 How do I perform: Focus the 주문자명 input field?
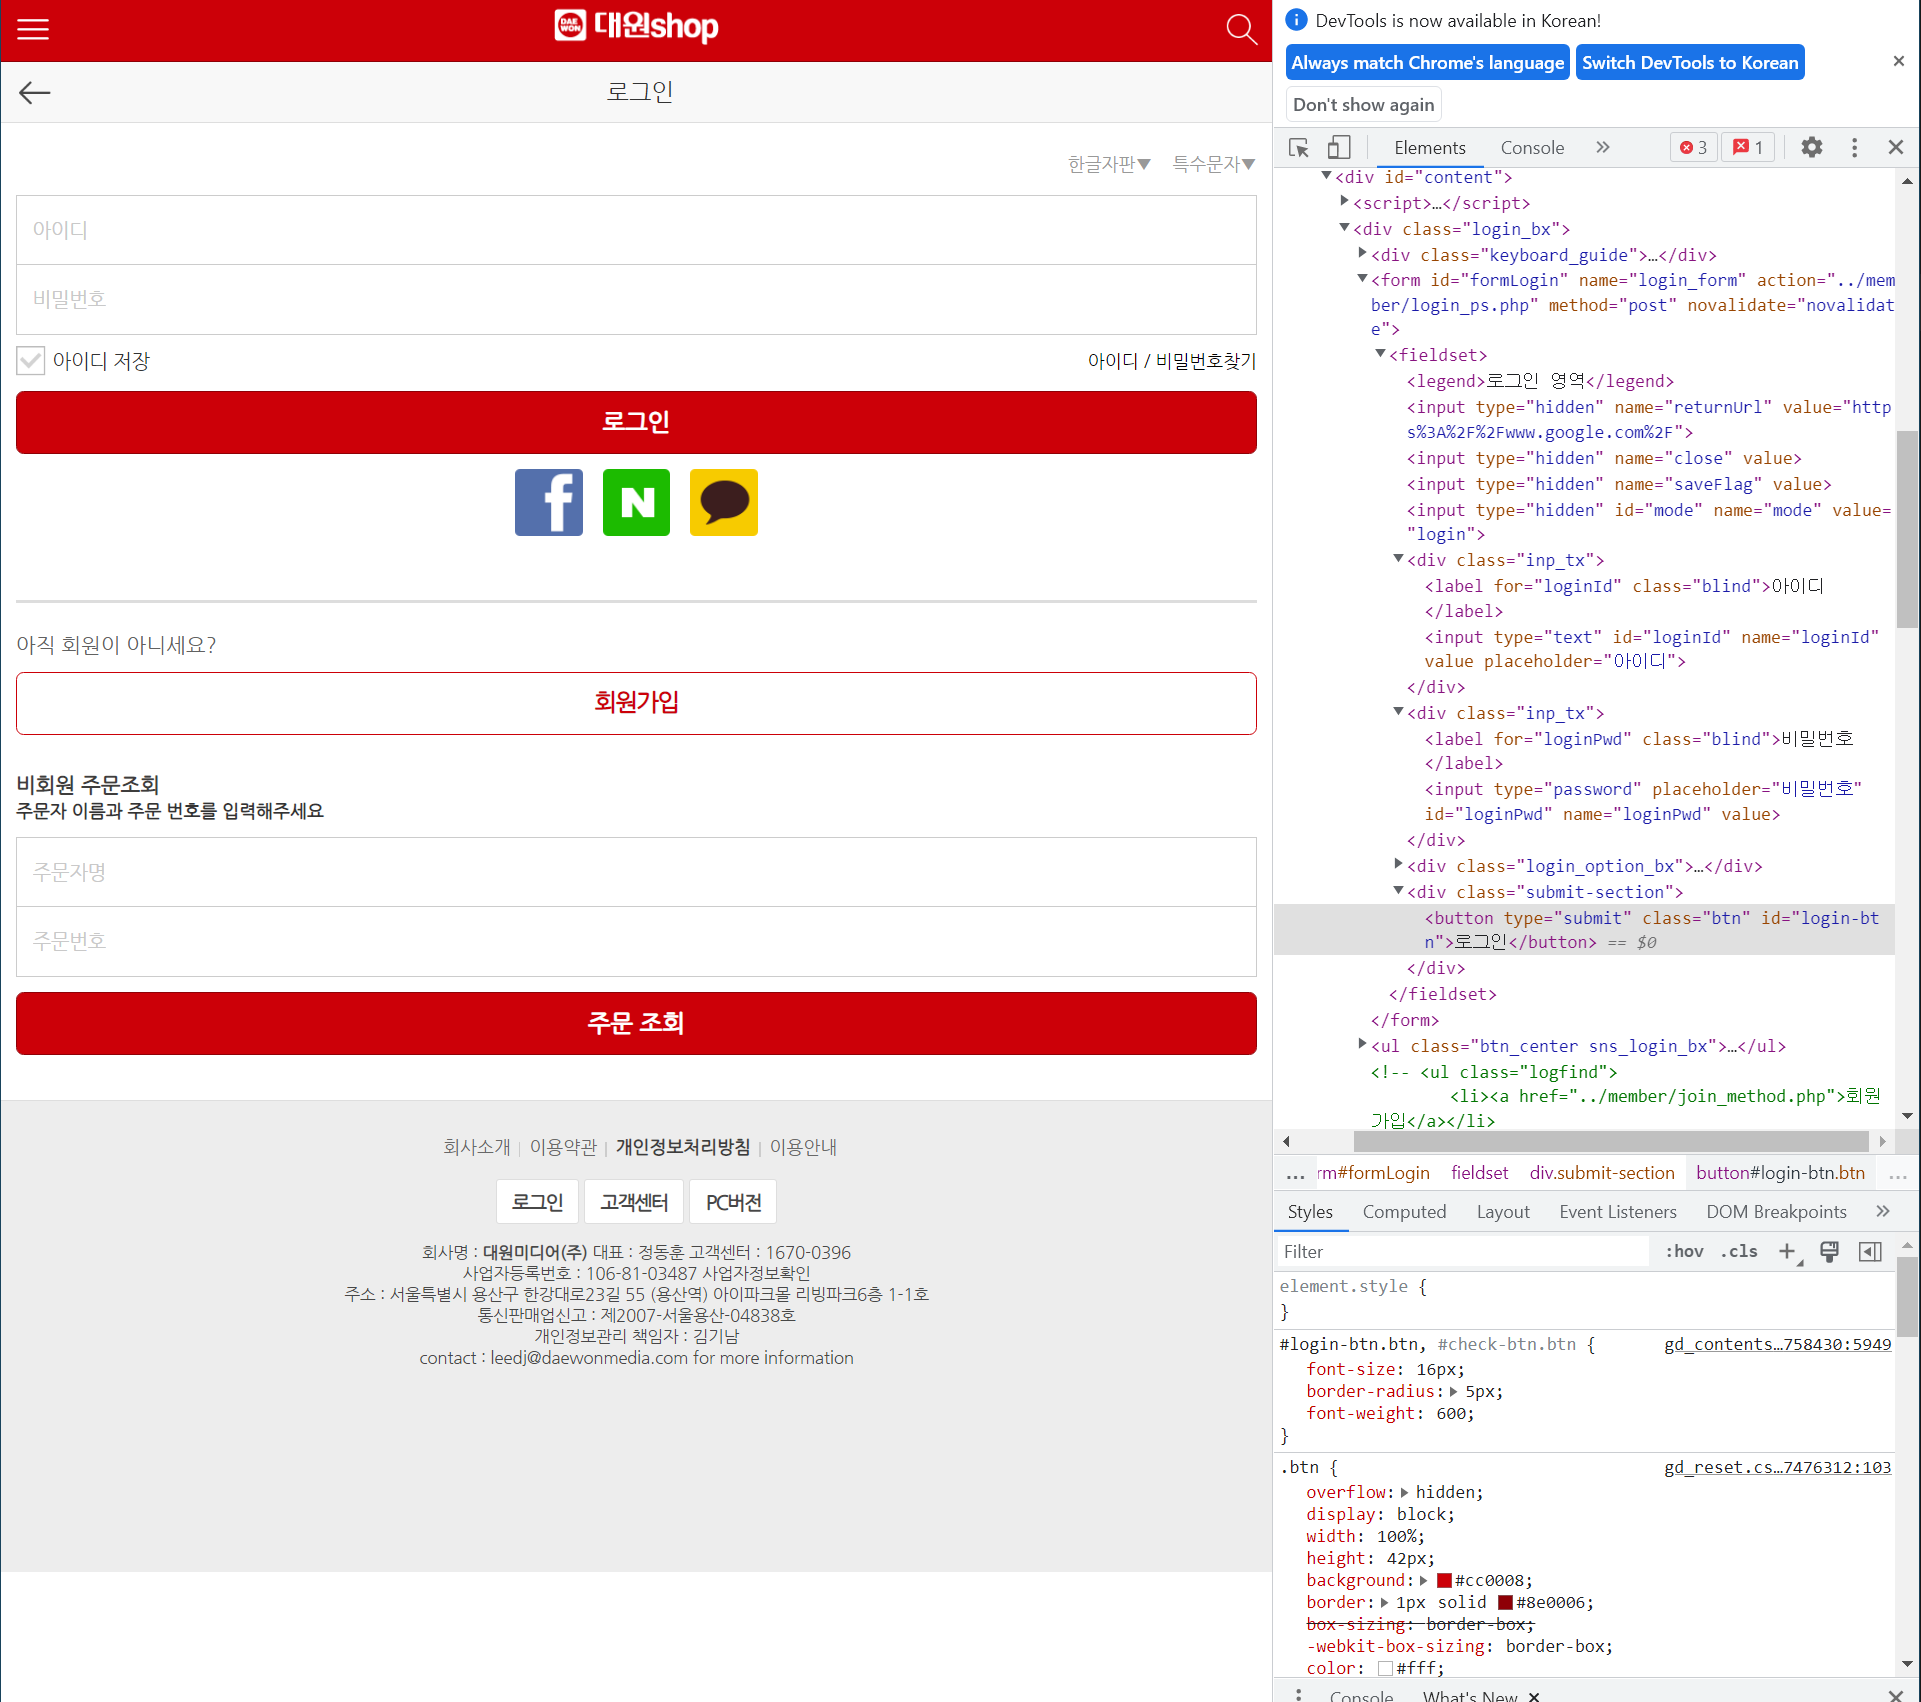point(636,872)
